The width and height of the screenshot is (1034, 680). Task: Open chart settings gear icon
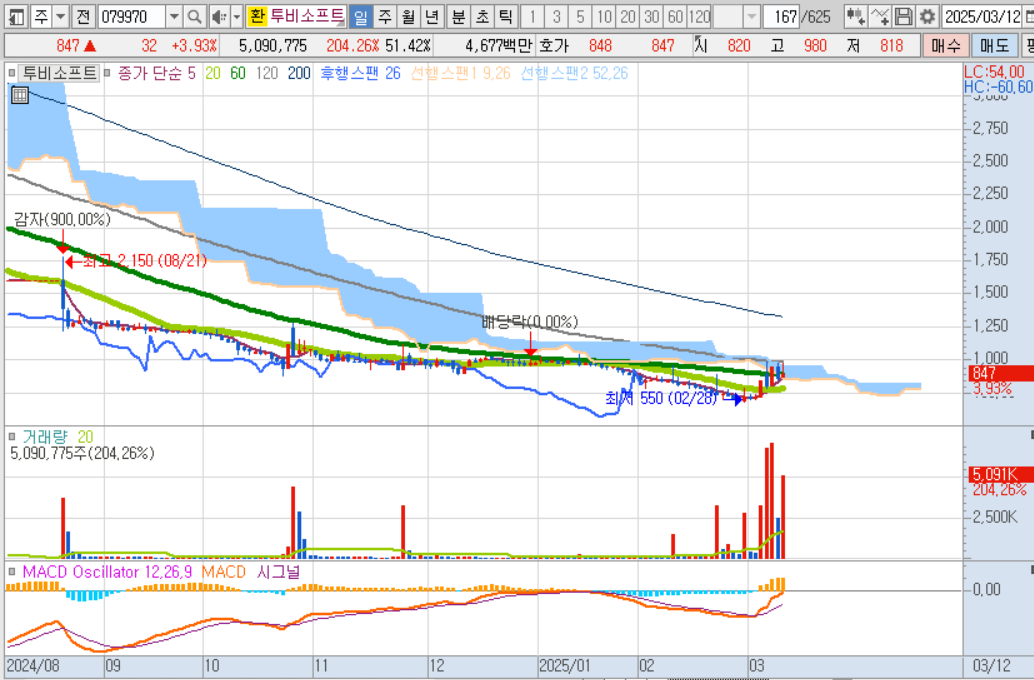click(927, 16)
